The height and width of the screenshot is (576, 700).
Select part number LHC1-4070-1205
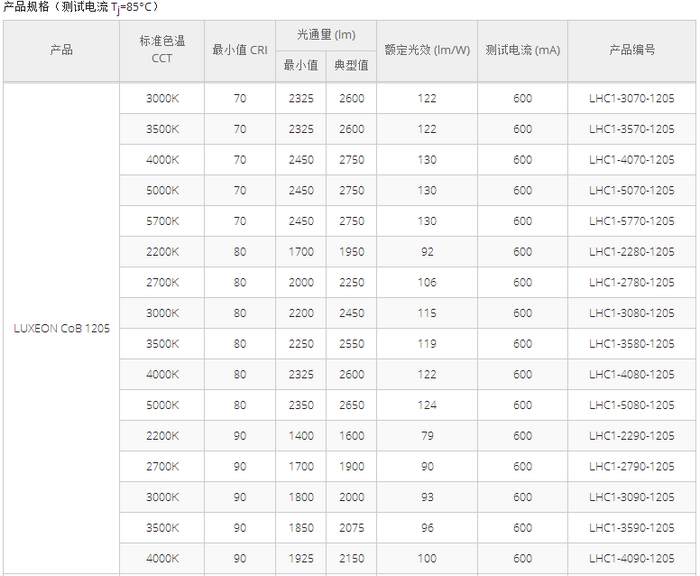point(632,160)
